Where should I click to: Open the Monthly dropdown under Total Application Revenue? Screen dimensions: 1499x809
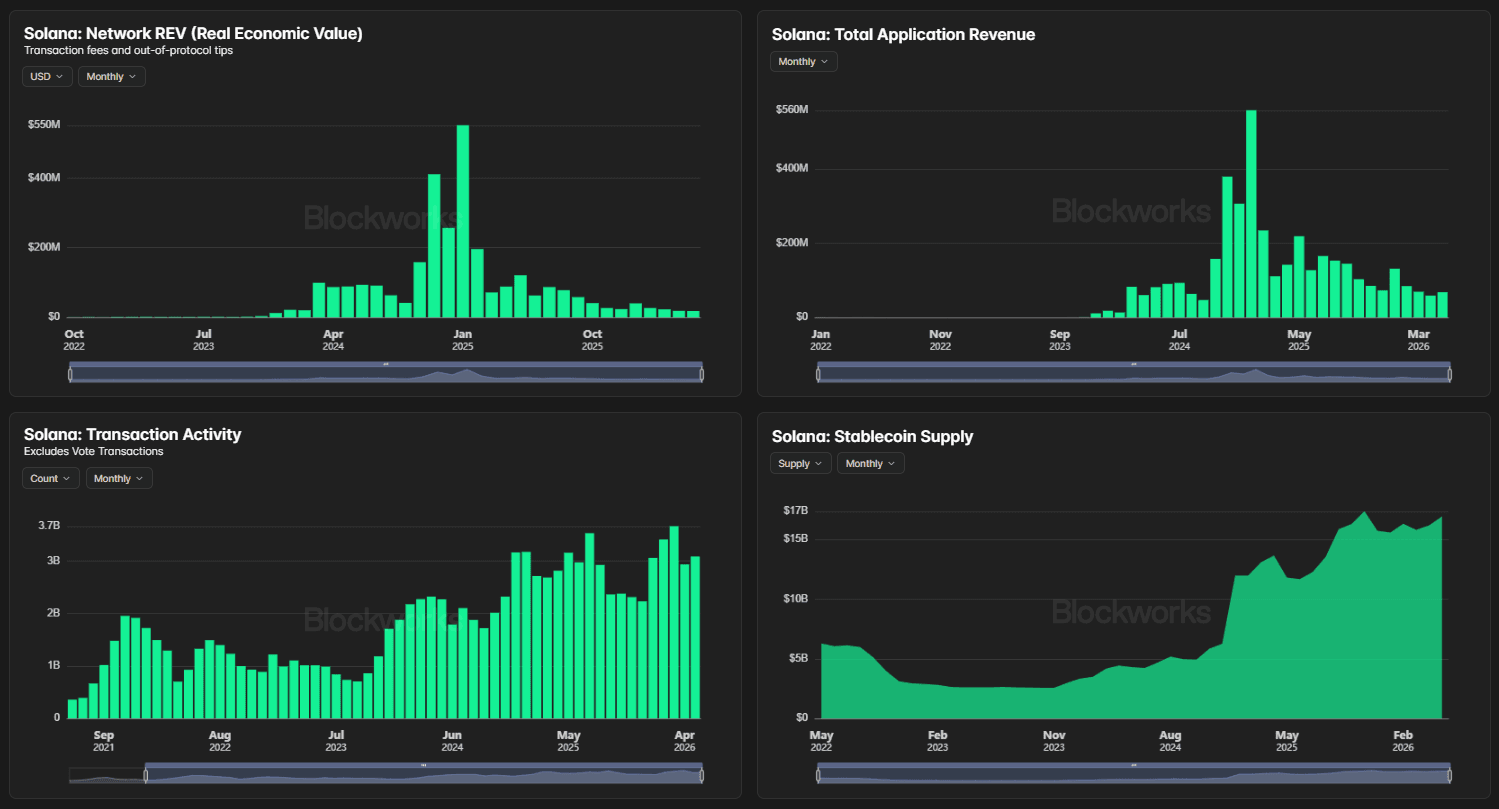[804, 61]
